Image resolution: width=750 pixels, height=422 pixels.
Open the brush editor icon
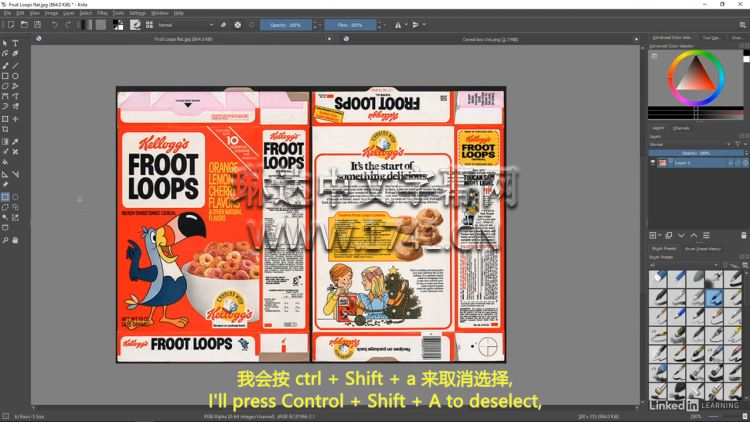point(135,25)
